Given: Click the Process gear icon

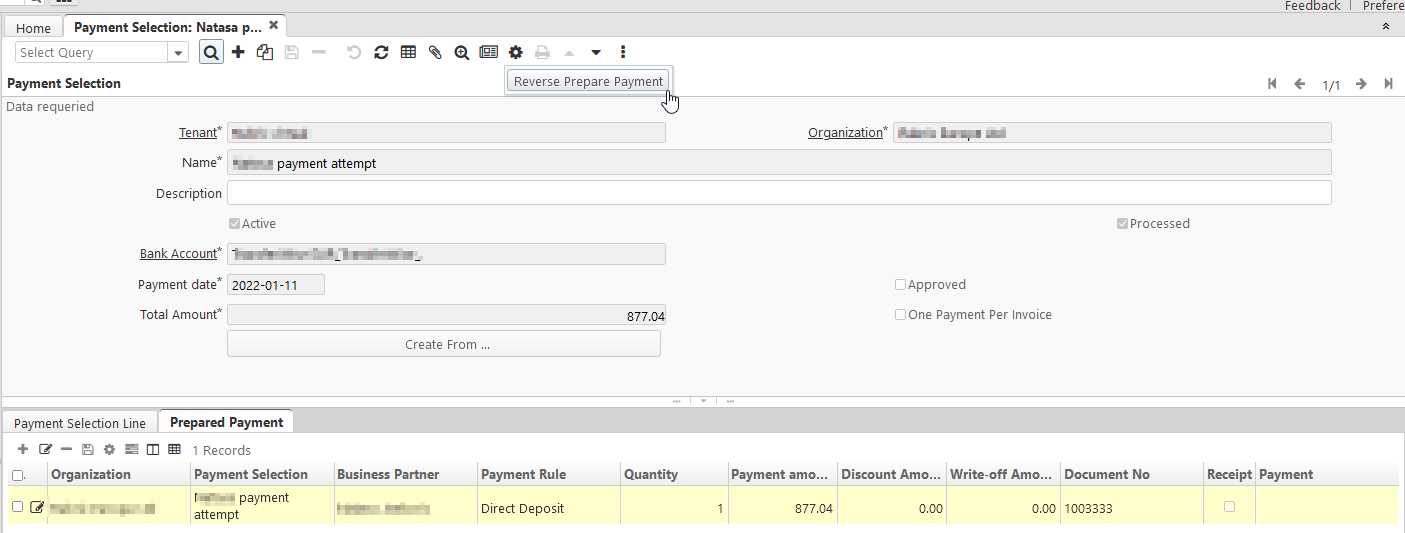Looking at the screenshot, I should [x=515, y=52].
